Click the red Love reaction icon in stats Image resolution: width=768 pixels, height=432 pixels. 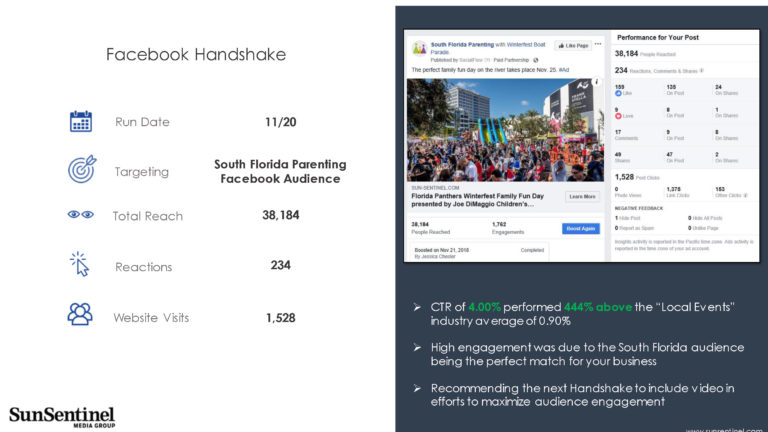[x=618, y=116]
